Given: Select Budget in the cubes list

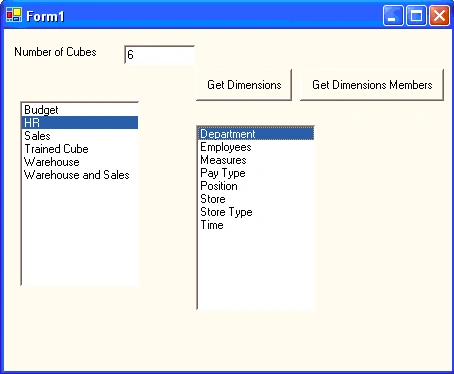Looking at the screenshot, I should (x=80, y=110).
